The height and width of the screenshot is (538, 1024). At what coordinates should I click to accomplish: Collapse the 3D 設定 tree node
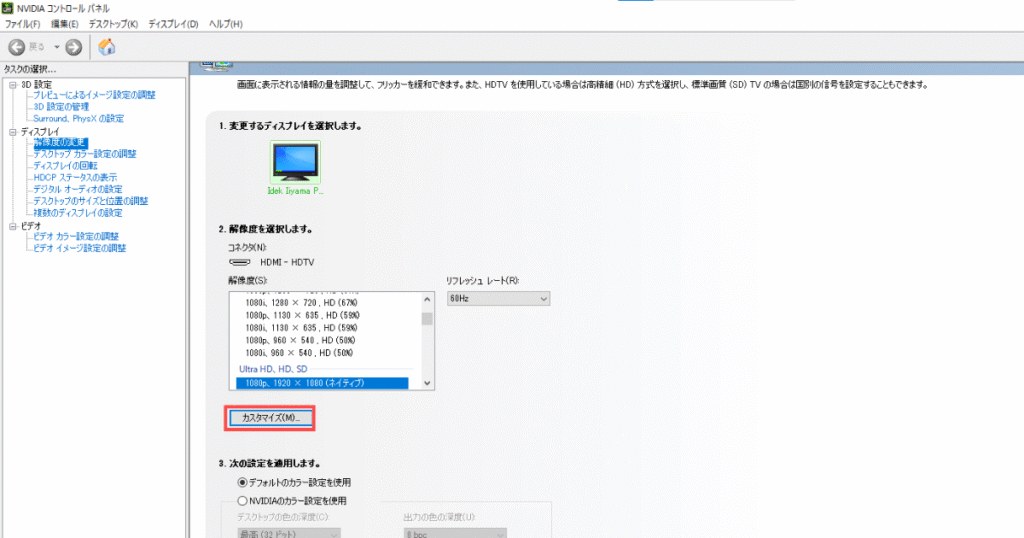coord(12,85)
